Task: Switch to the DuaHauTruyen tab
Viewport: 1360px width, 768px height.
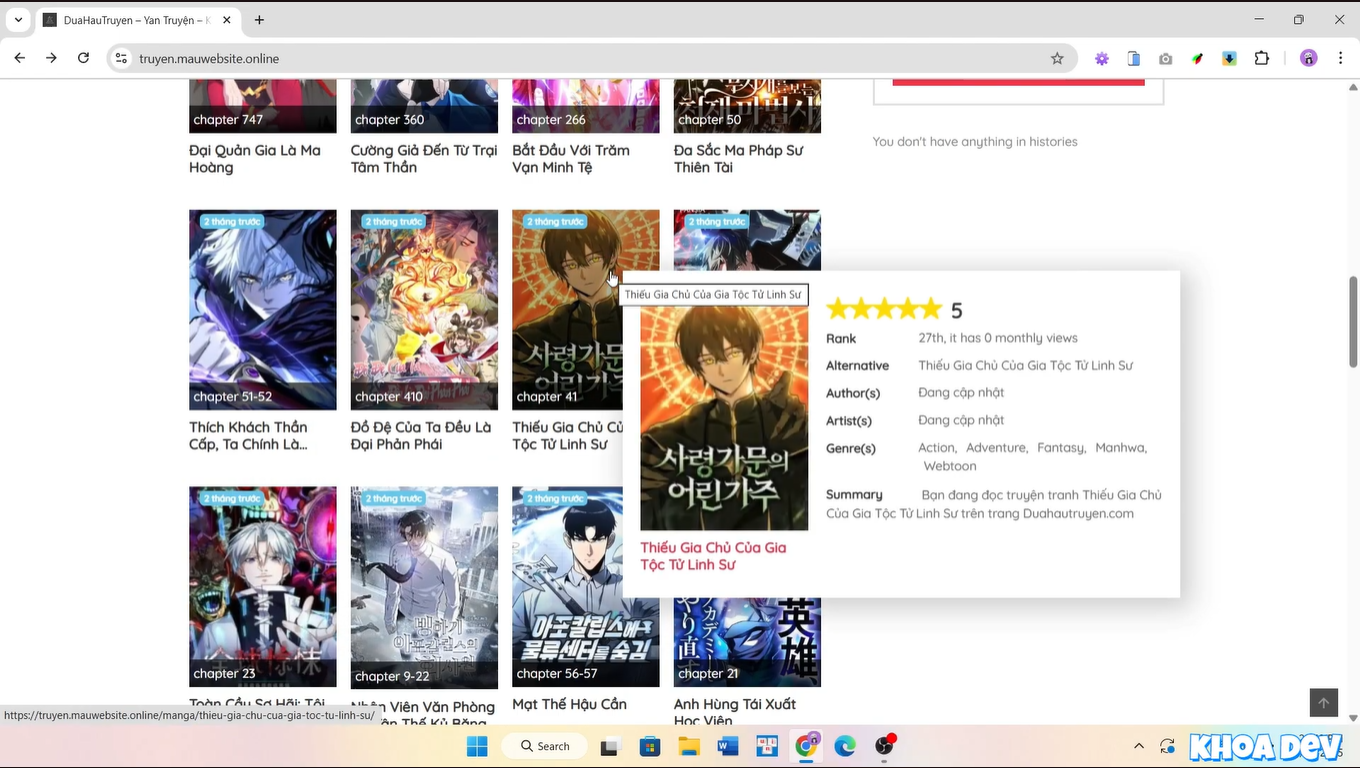Action: click(x=137, y=20)
